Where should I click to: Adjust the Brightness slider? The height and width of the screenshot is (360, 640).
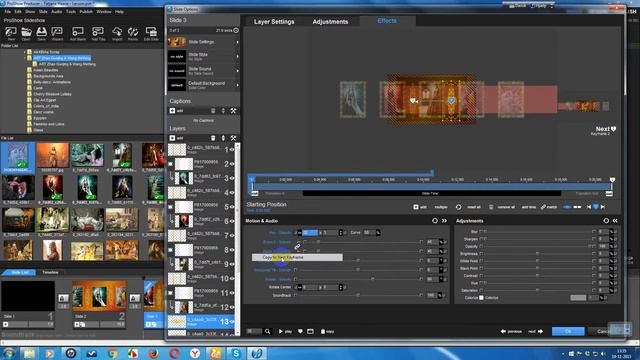539,254
